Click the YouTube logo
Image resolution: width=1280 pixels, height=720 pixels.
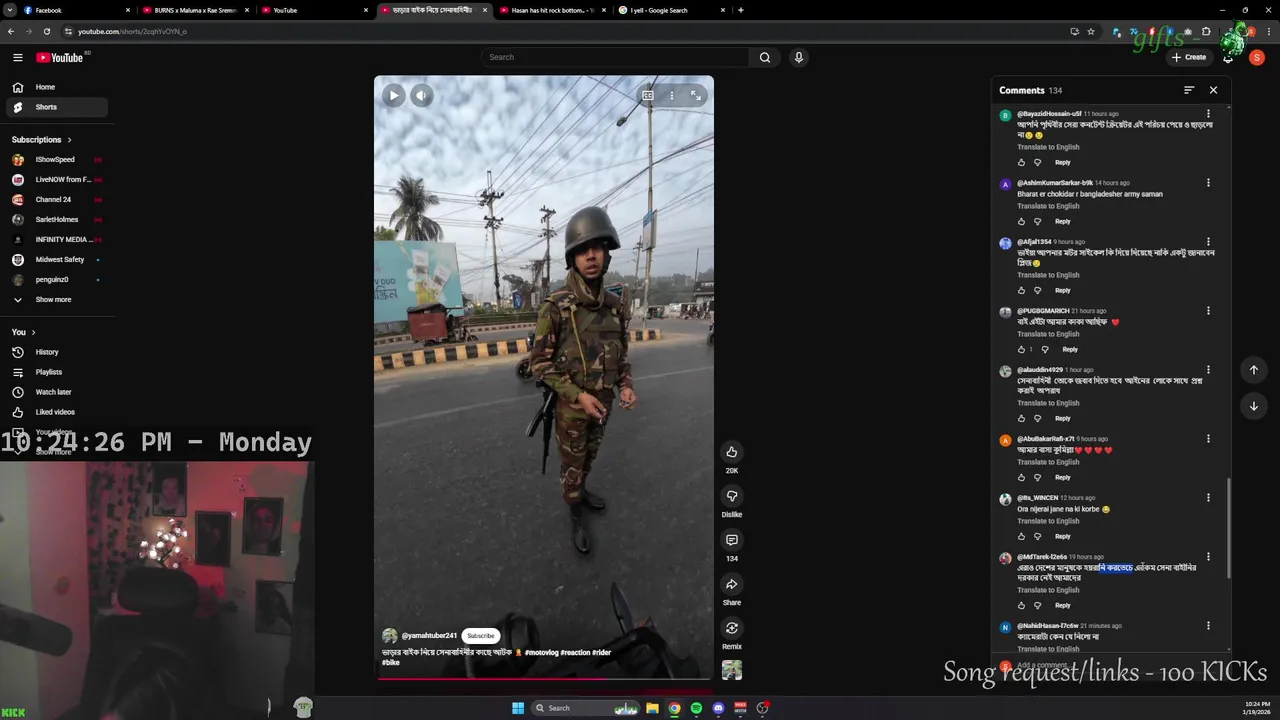(60, 57)
